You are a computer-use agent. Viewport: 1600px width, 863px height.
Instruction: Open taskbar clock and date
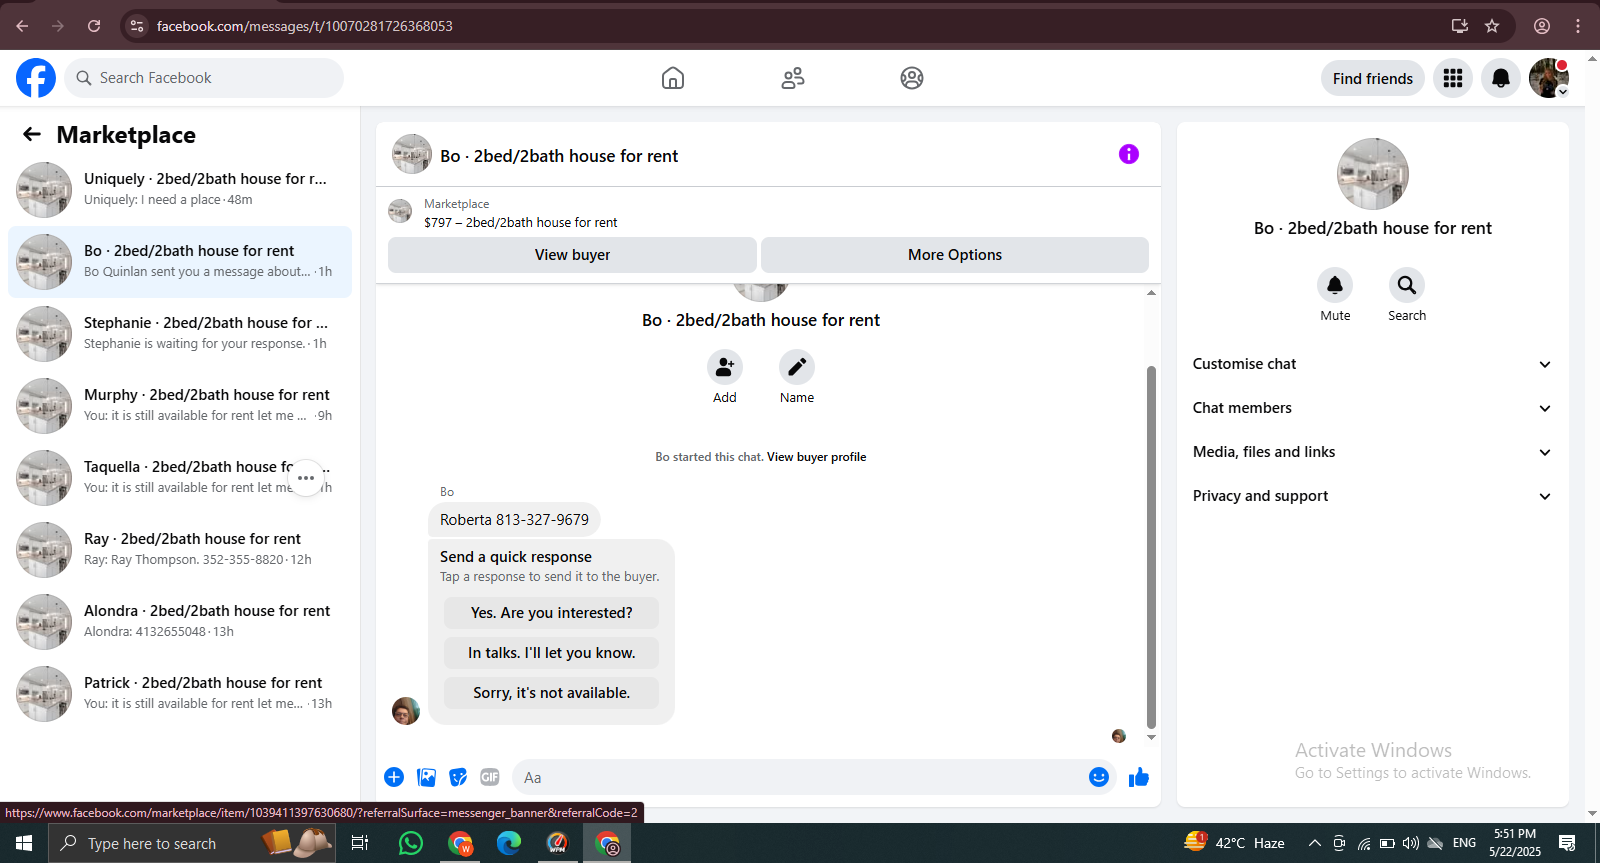[x=1515, y=843]
